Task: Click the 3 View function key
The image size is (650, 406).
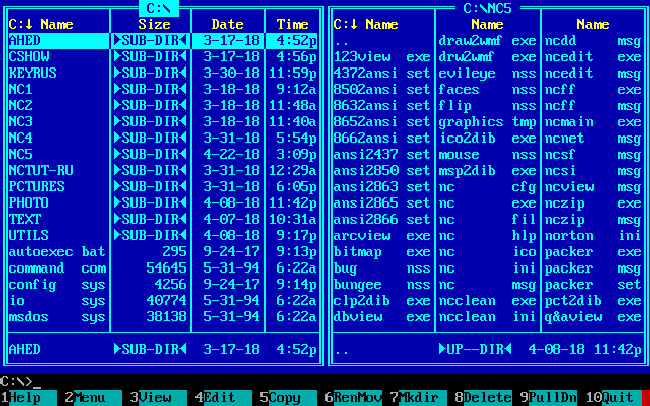Action: tap(159, 398)
